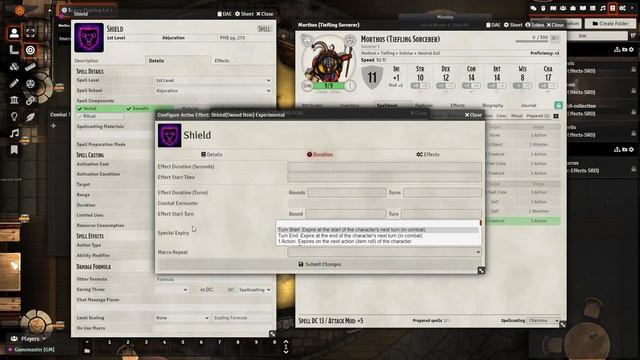
Task: Open the DC Spellcasting dropdown
Action: pyautogui.click(x=254, y=290)
